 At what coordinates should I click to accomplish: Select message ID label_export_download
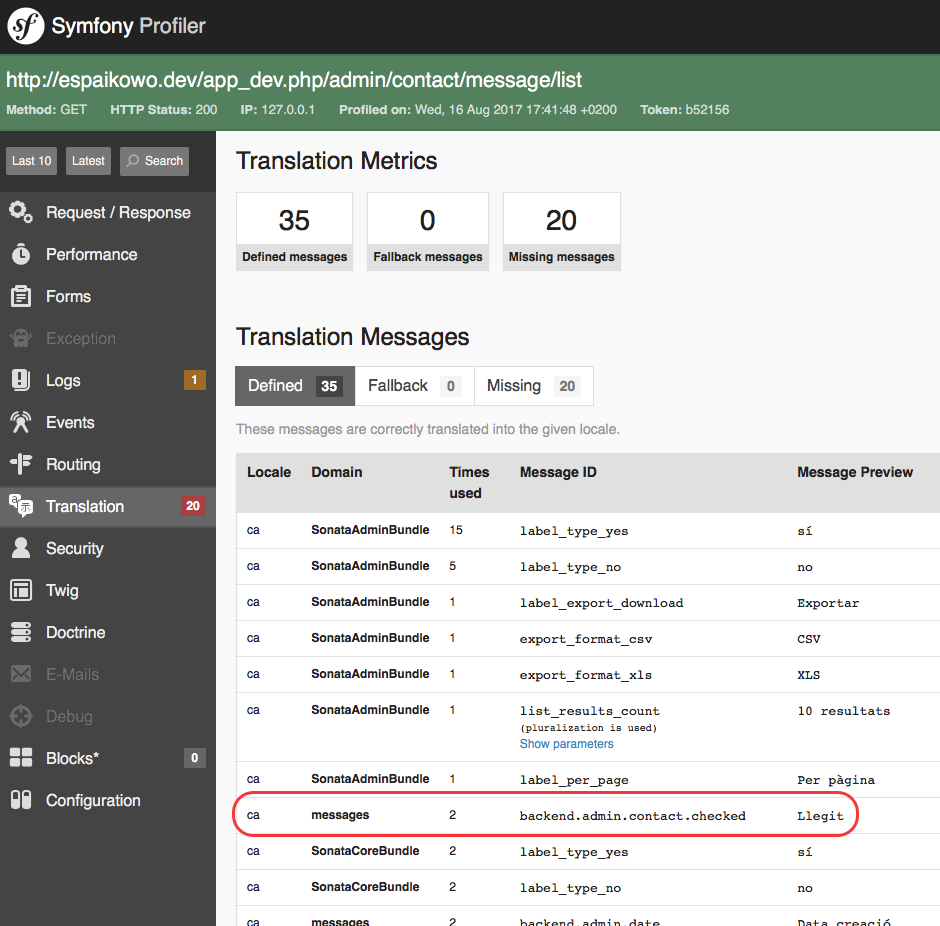pos(601,602)
